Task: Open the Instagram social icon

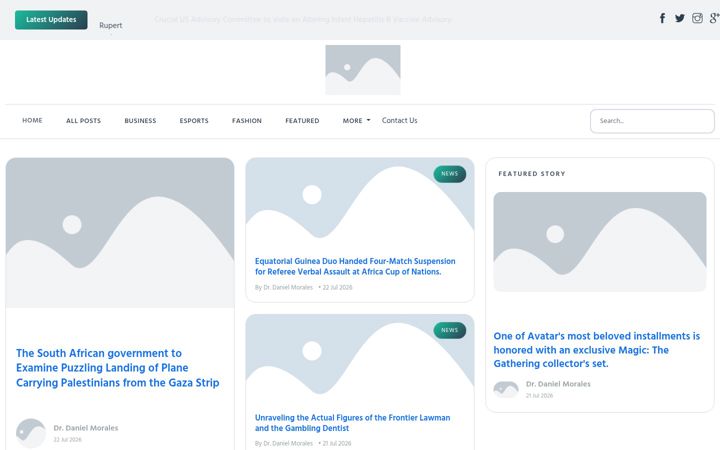Action: pyautogui.click(x=697, y=18)
